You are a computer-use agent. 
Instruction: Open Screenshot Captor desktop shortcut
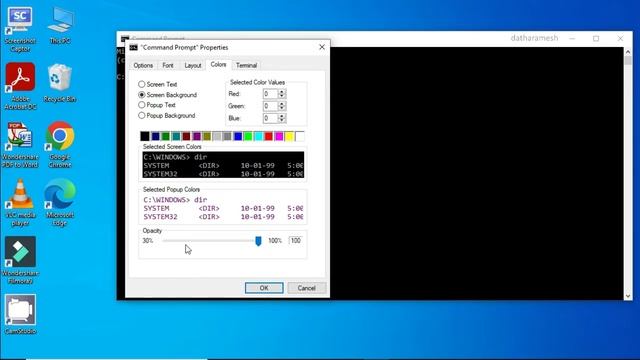coord(20,29)
